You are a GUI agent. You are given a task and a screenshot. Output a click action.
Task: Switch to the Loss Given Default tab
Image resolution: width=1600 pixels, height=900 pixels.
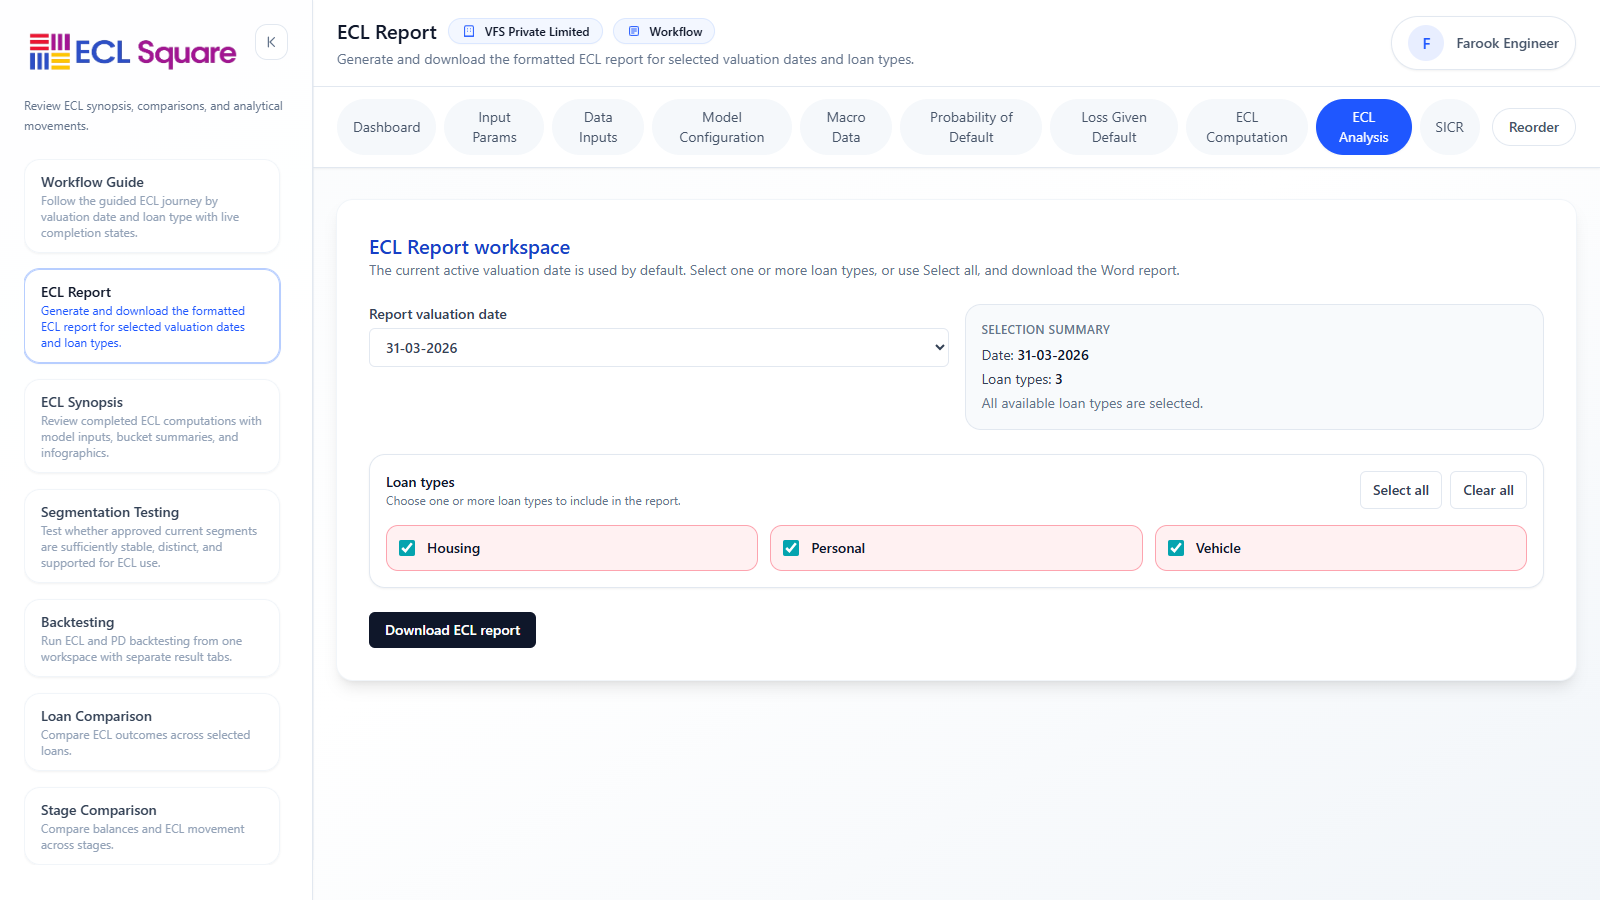[1114, 127]
